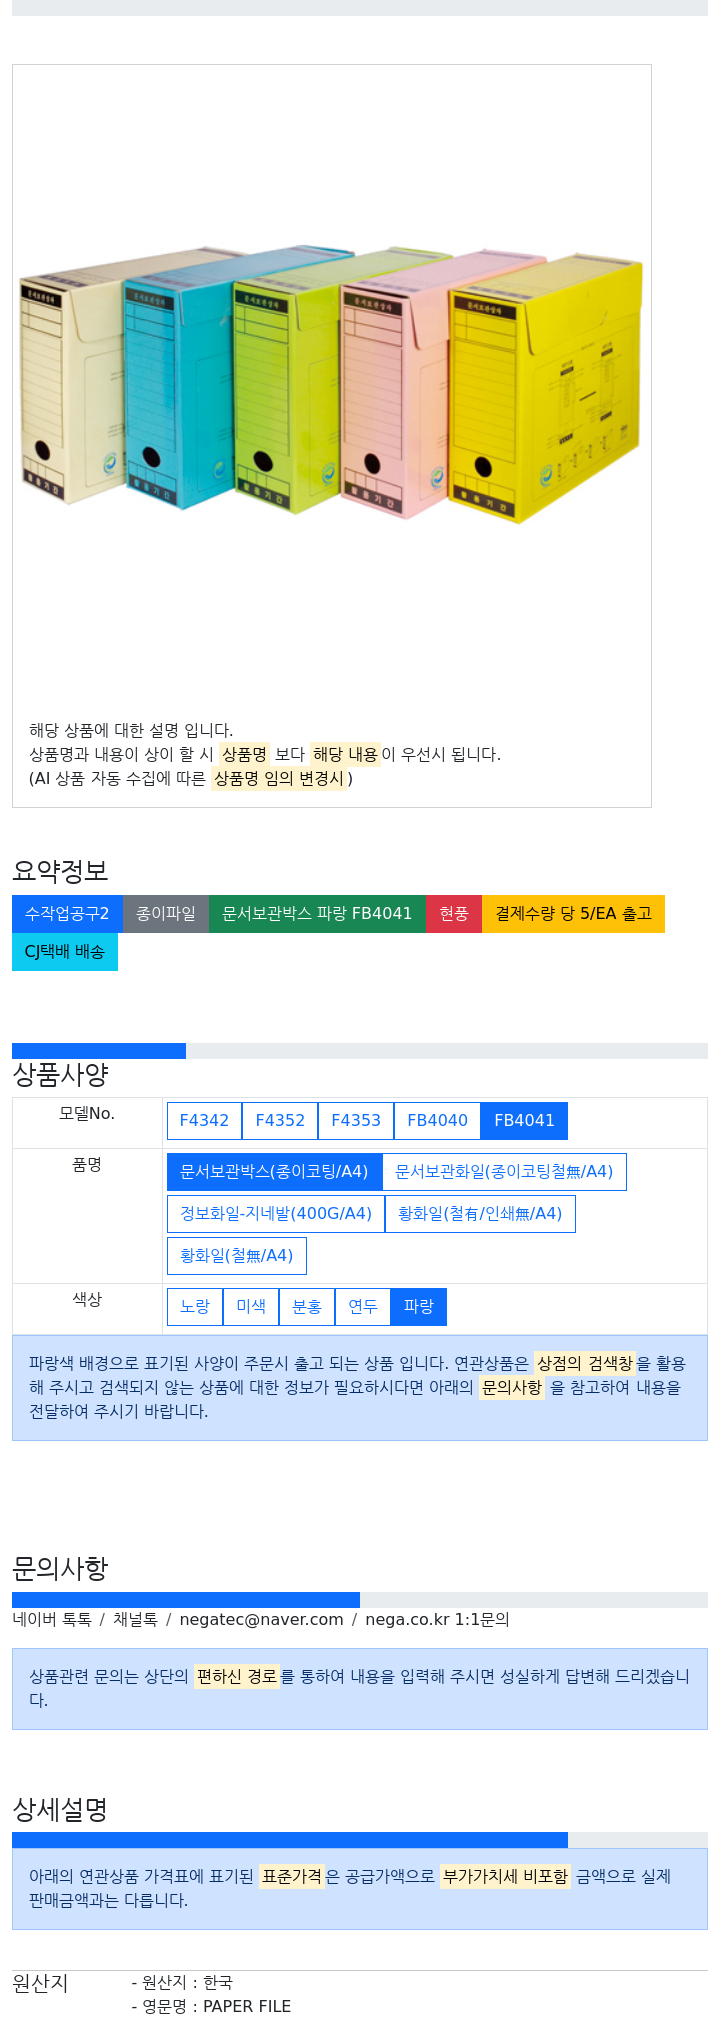Viewport: 720px width, 2019px height.
Task: Choose model F4353 option
Action: coord(356,1120)
